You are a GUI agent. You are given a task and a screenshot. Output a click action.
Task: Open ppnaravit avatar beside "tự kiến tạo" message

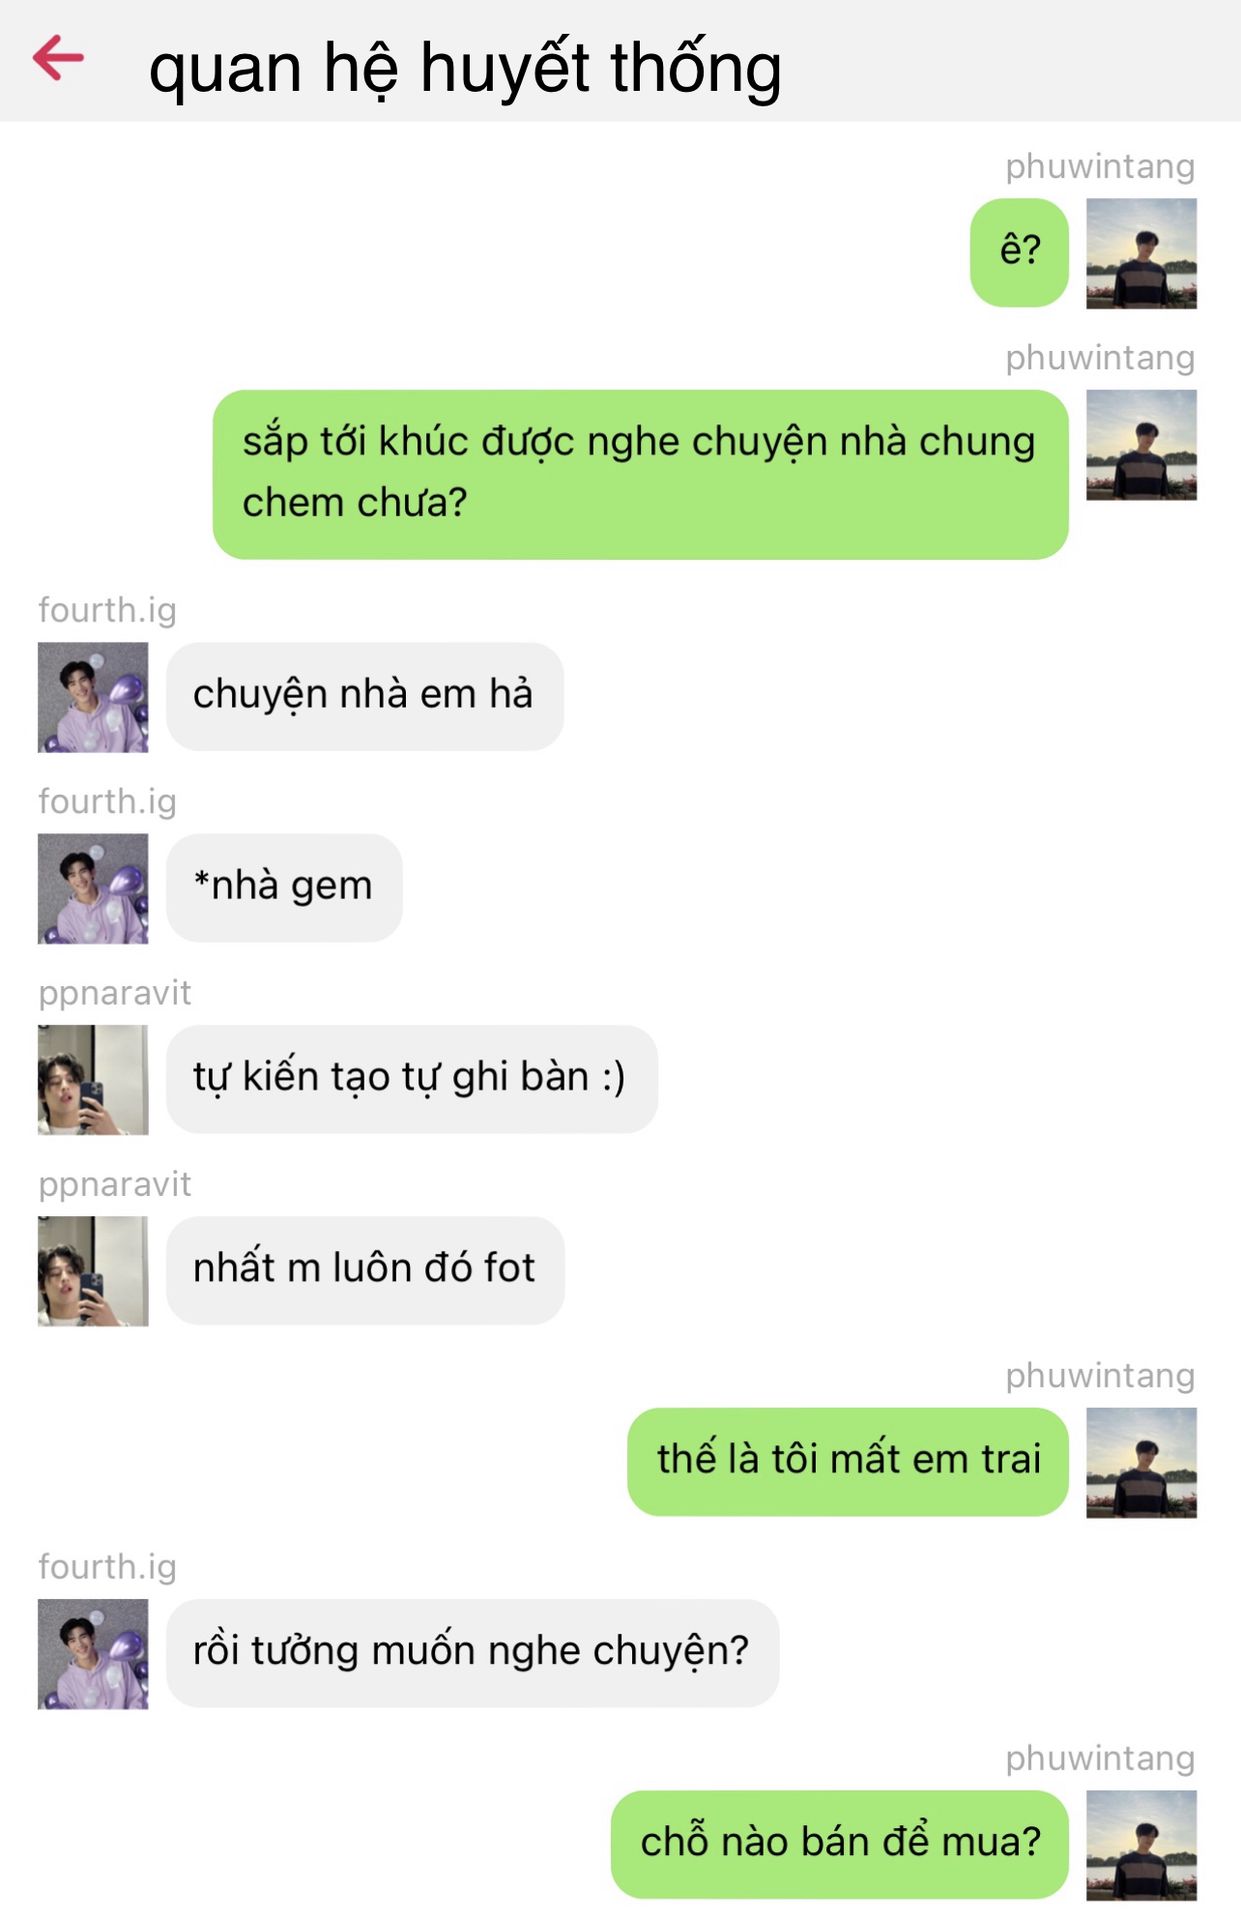[93, 1080]
